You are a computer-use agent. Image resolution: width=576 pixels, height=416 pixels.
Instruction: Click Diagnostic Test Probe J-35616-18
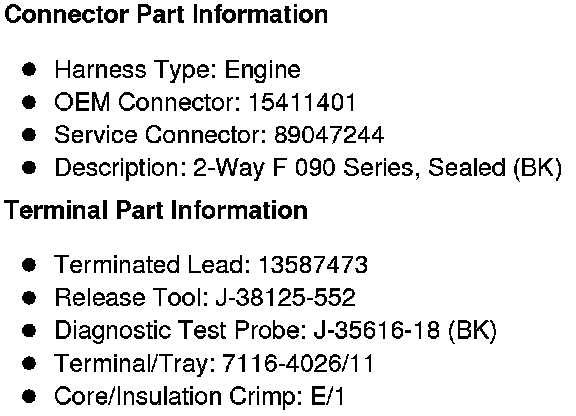click(405, 330)
